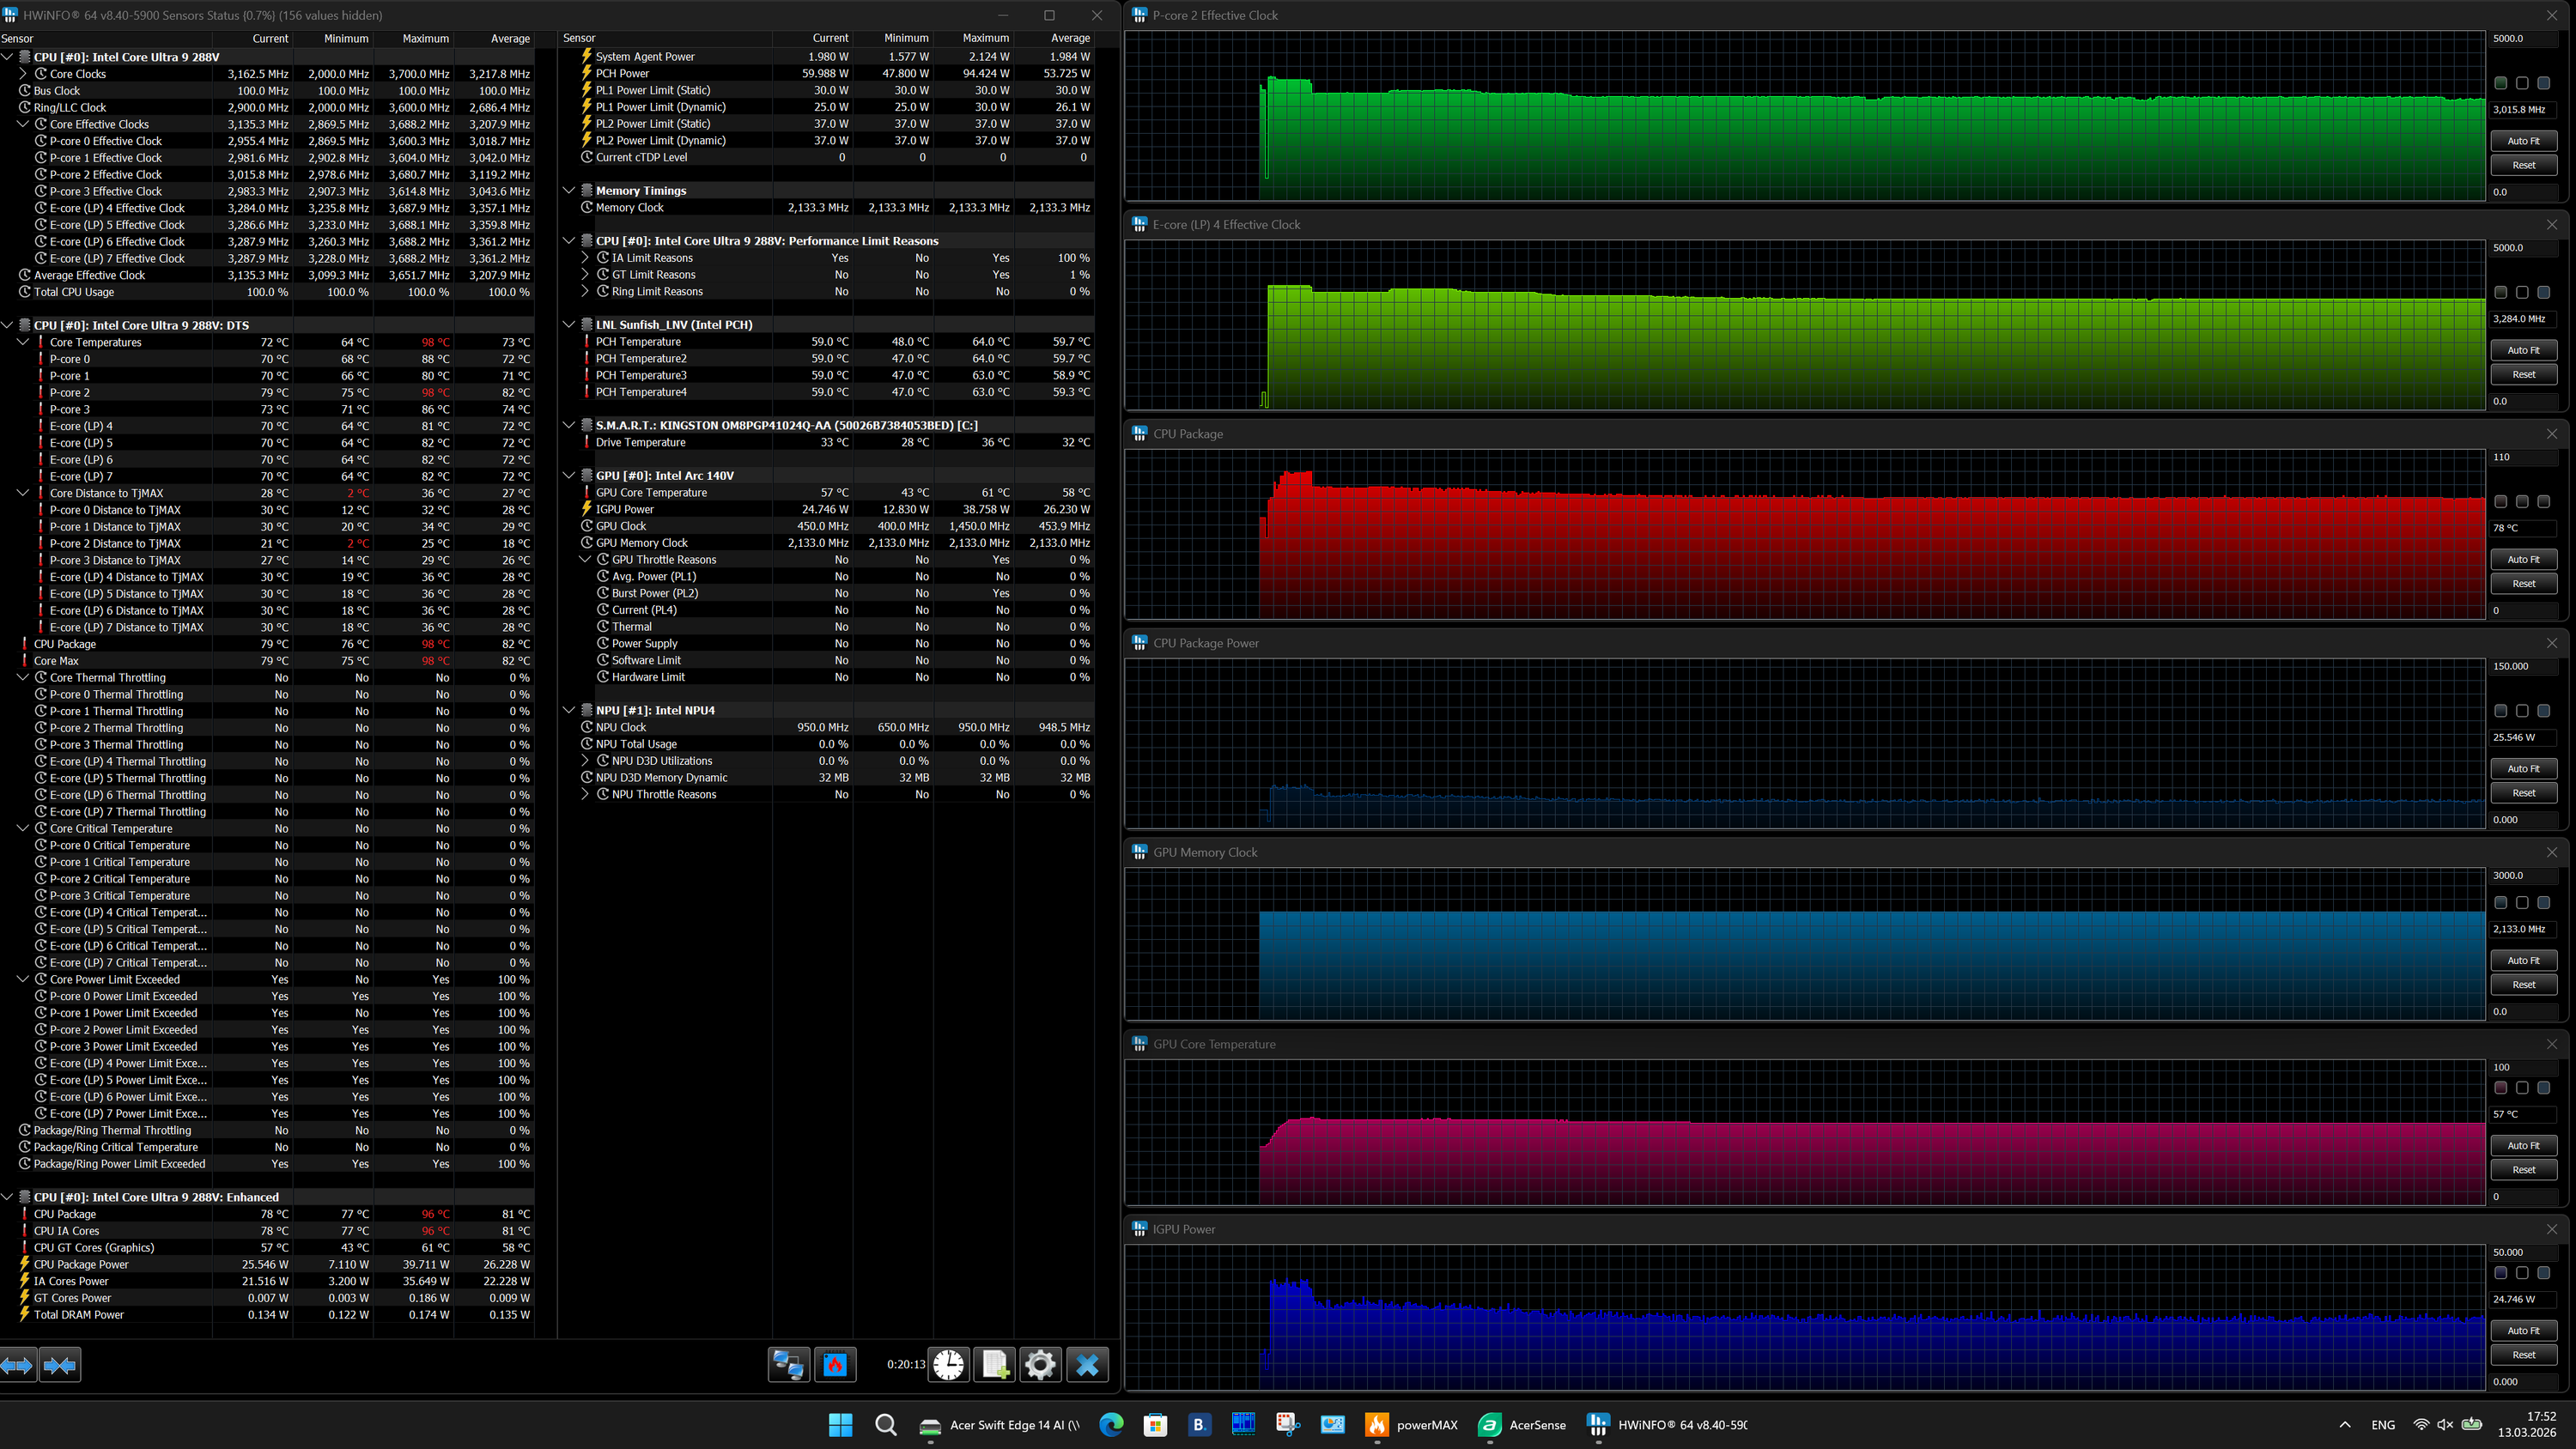Open Microsoft Edge from the taskbar
The height and width of the screenshot is (1449, 2576).
(1111, 1425)
